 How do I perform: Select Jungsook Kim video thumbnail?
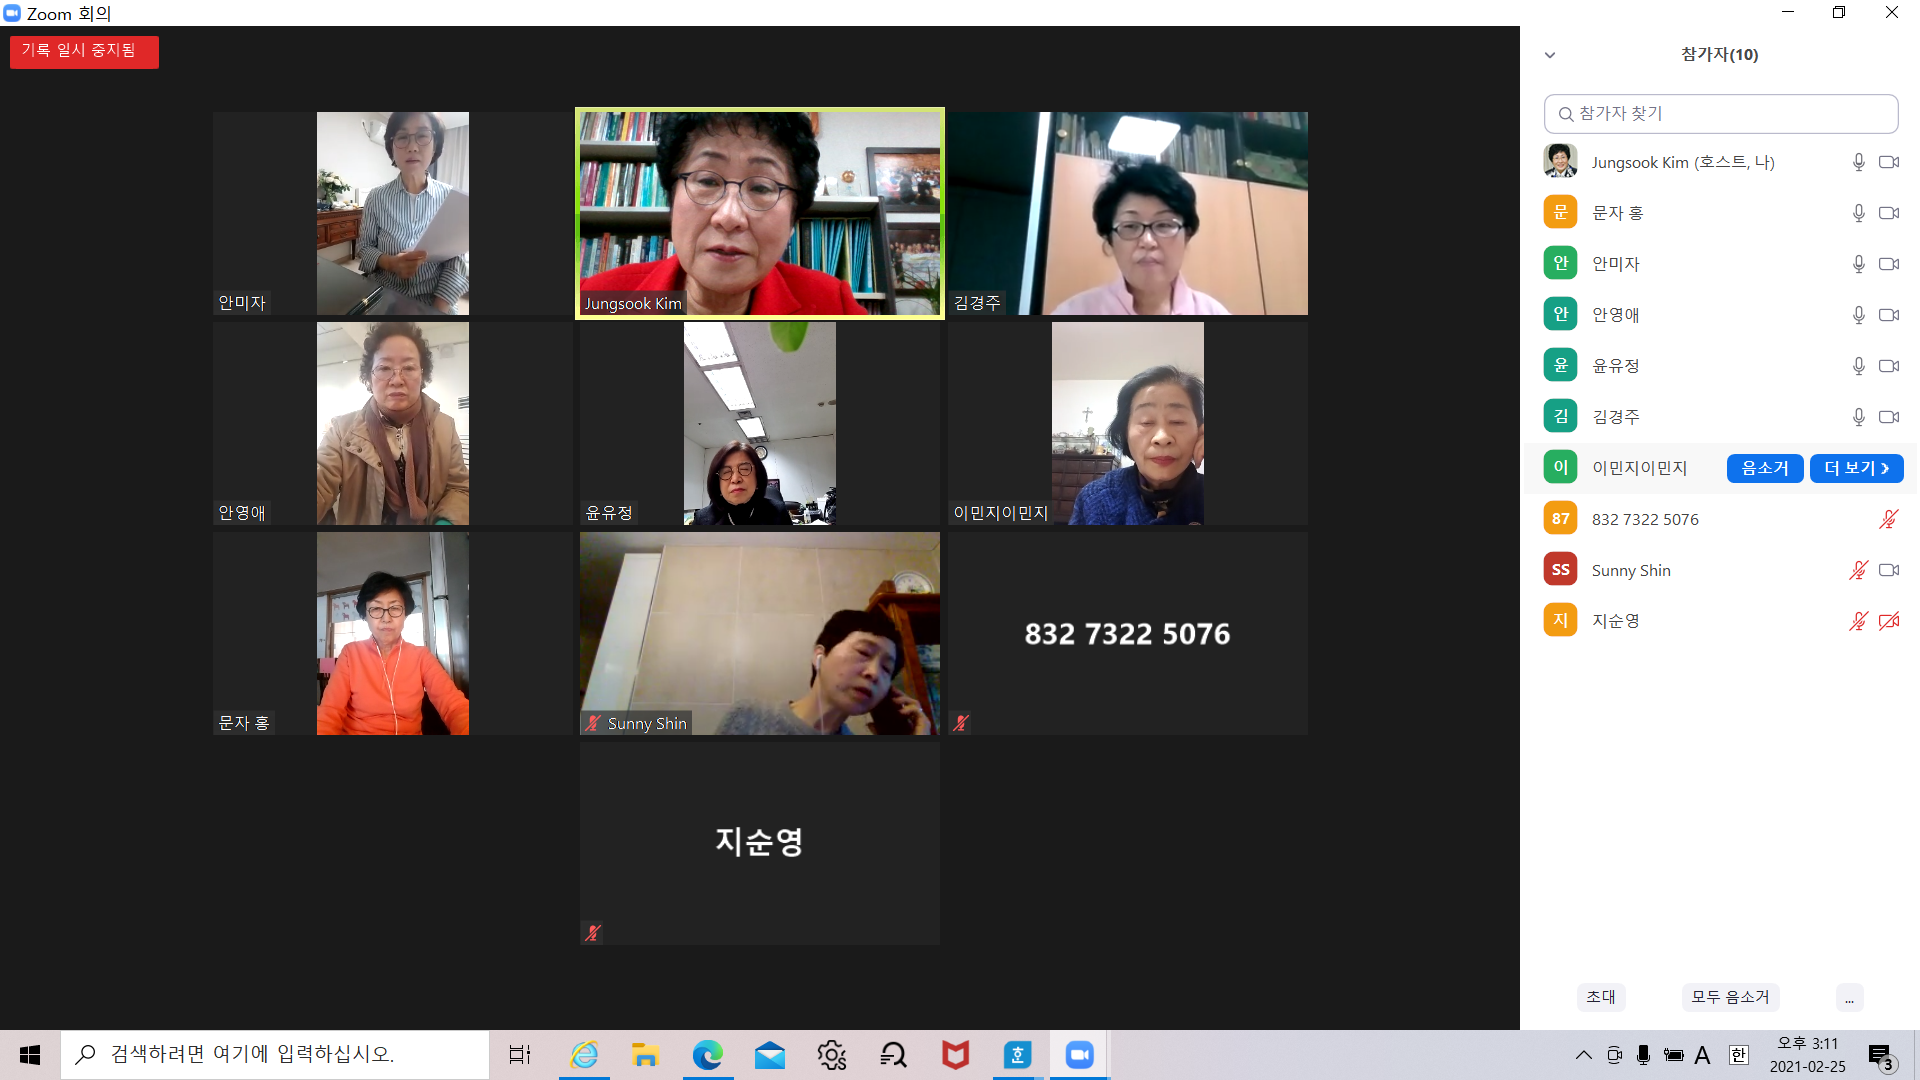pos(759,213)
